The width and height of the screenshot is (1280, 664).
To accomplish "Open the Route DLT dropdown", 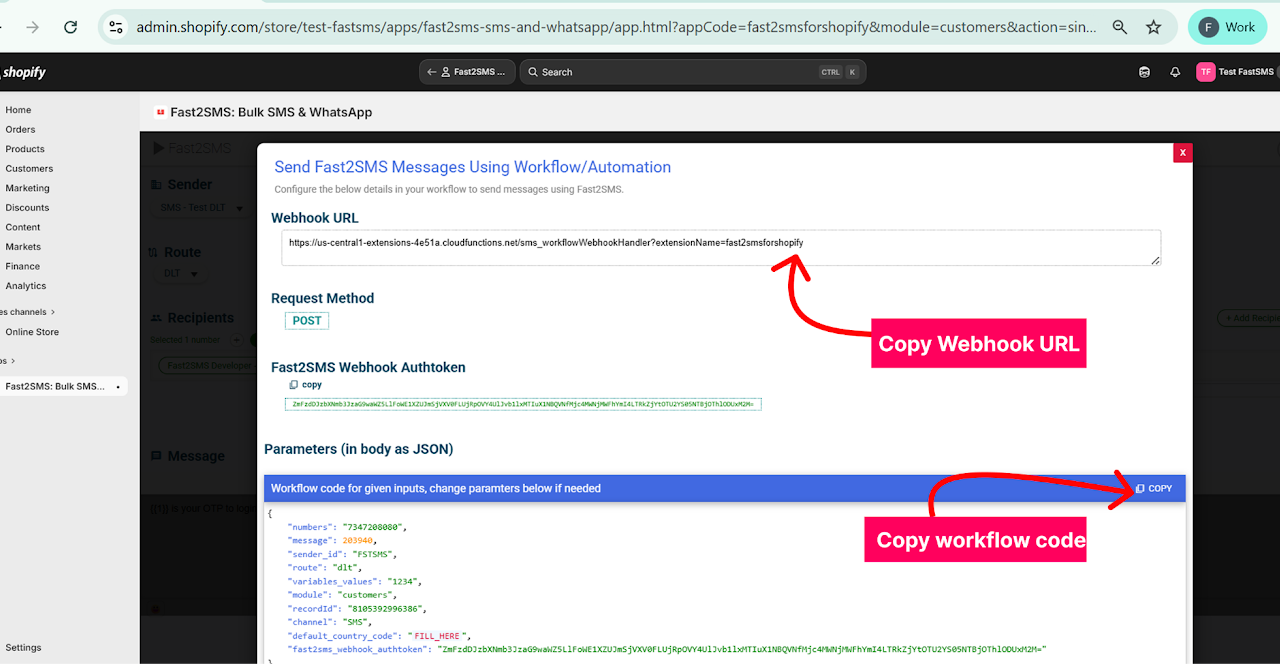I will tap(181, 273).
